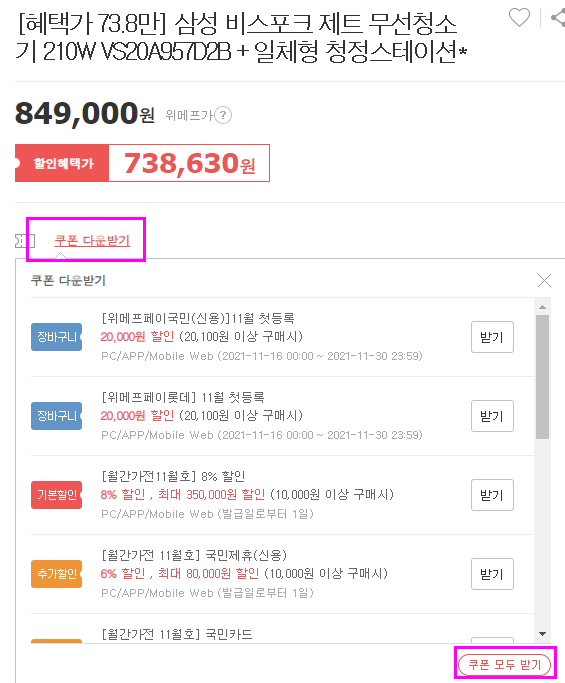Click the blue 장바구니 badge on 위메프페이국민 coupon
The image size is (565, 683).
coord(57,337)
